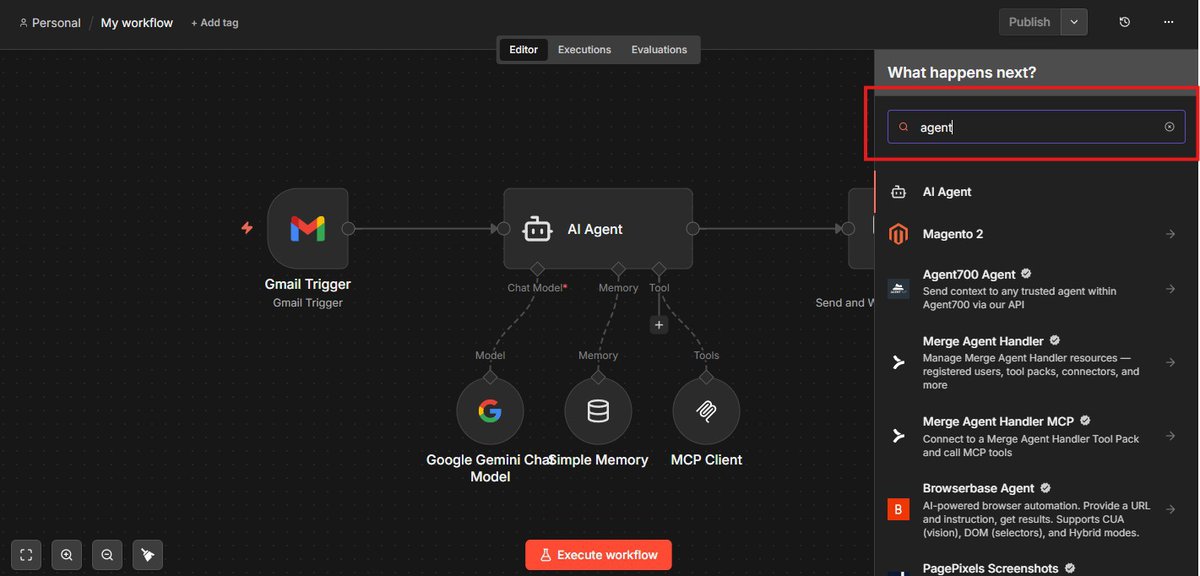Click the plus below the Tool connector
Screen dimensions: 1200x576
[x=658, y=324]
